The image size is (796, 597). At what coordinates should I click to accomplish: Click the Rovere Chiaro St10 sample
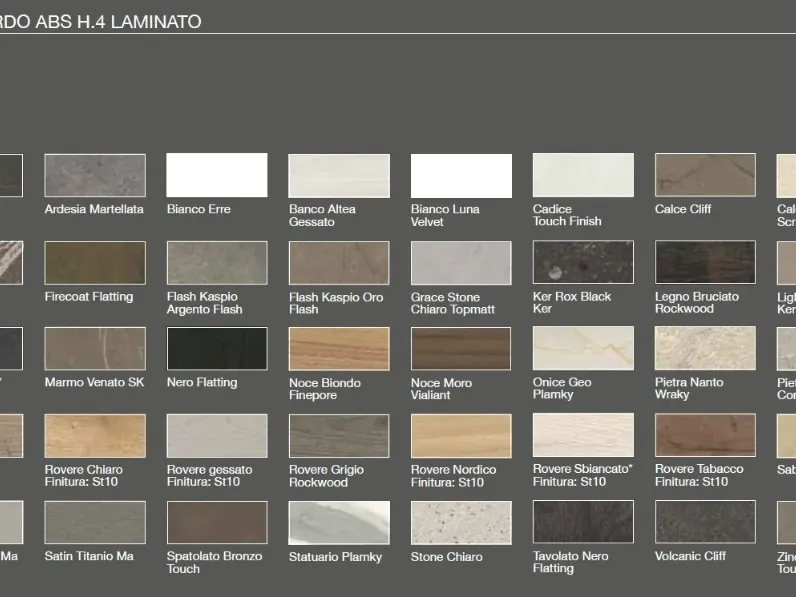pyautogui.click(x=95, y=436)
